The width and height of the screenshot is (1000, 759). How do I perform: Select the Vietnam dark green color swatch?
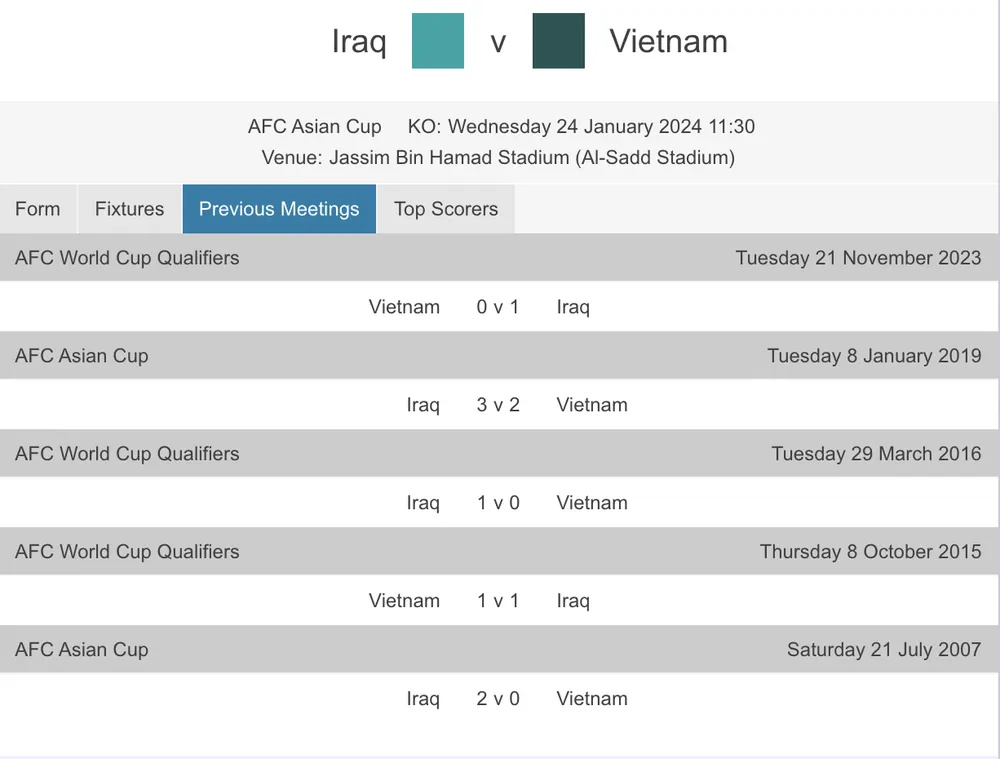coord(559,41)
